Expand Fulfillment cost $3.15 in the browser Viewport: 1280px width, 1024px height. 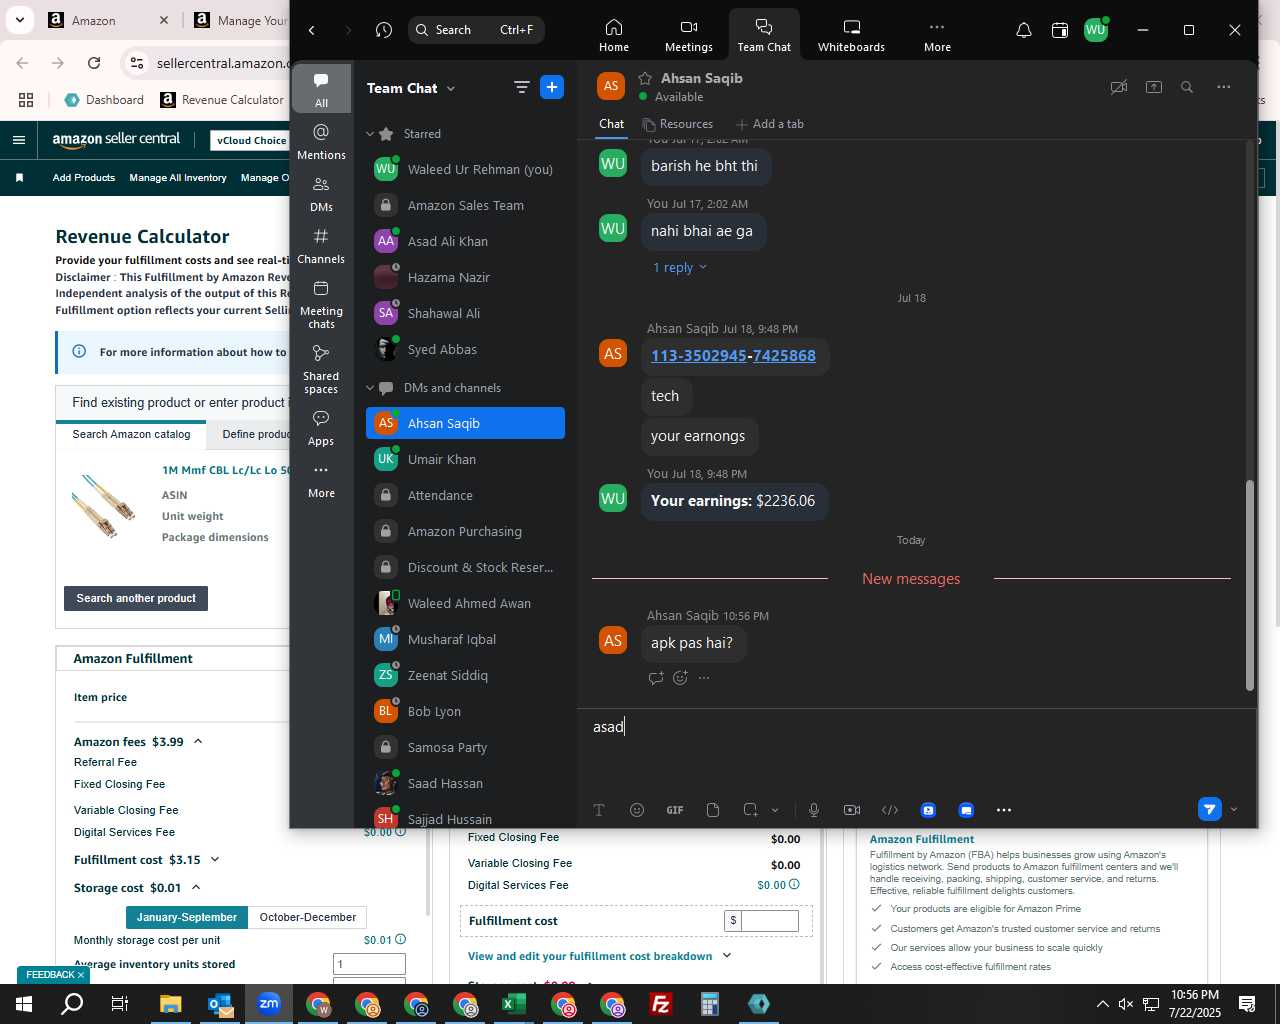215,859
